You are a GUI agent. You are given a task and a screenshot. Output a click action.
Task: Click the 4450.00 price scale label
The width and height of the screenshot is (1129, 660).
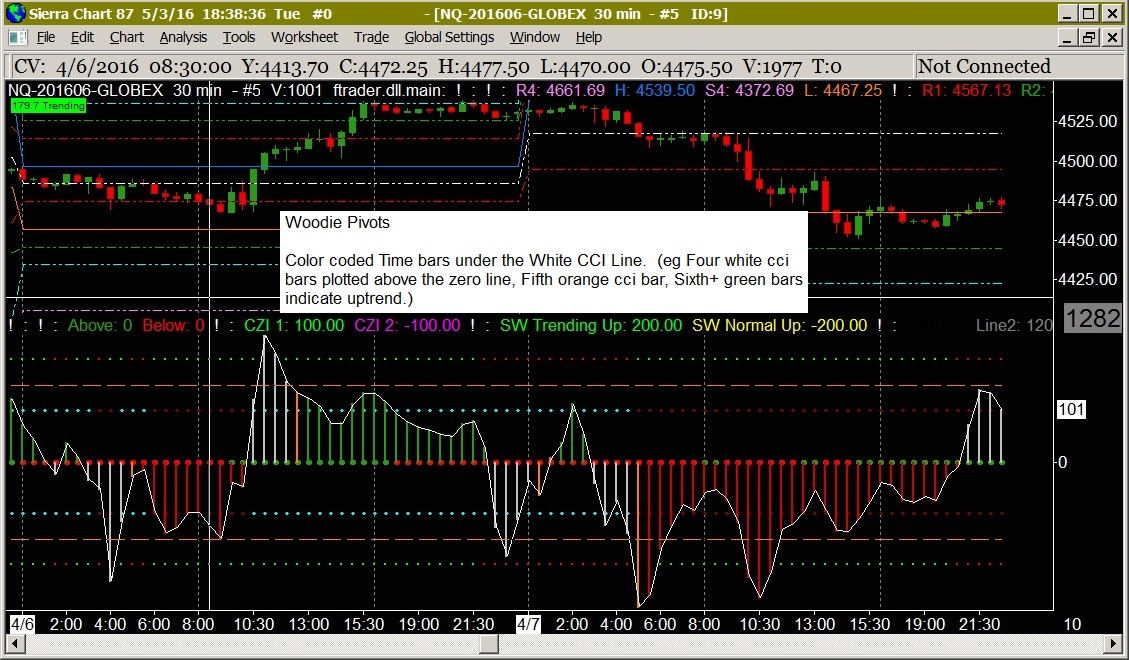pyautogui.click(x=1087, y=240)
